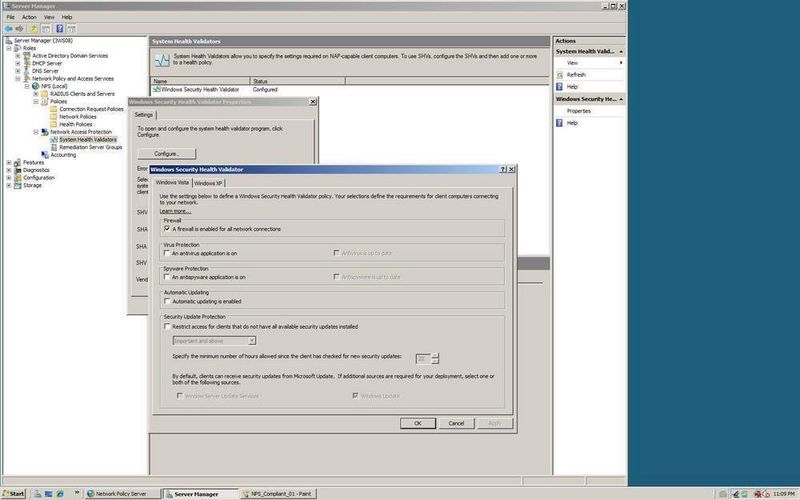Image resolution: width=800 pixels, height=500 pixels.
Task: Click the Storage node icon
Action: 18,186
